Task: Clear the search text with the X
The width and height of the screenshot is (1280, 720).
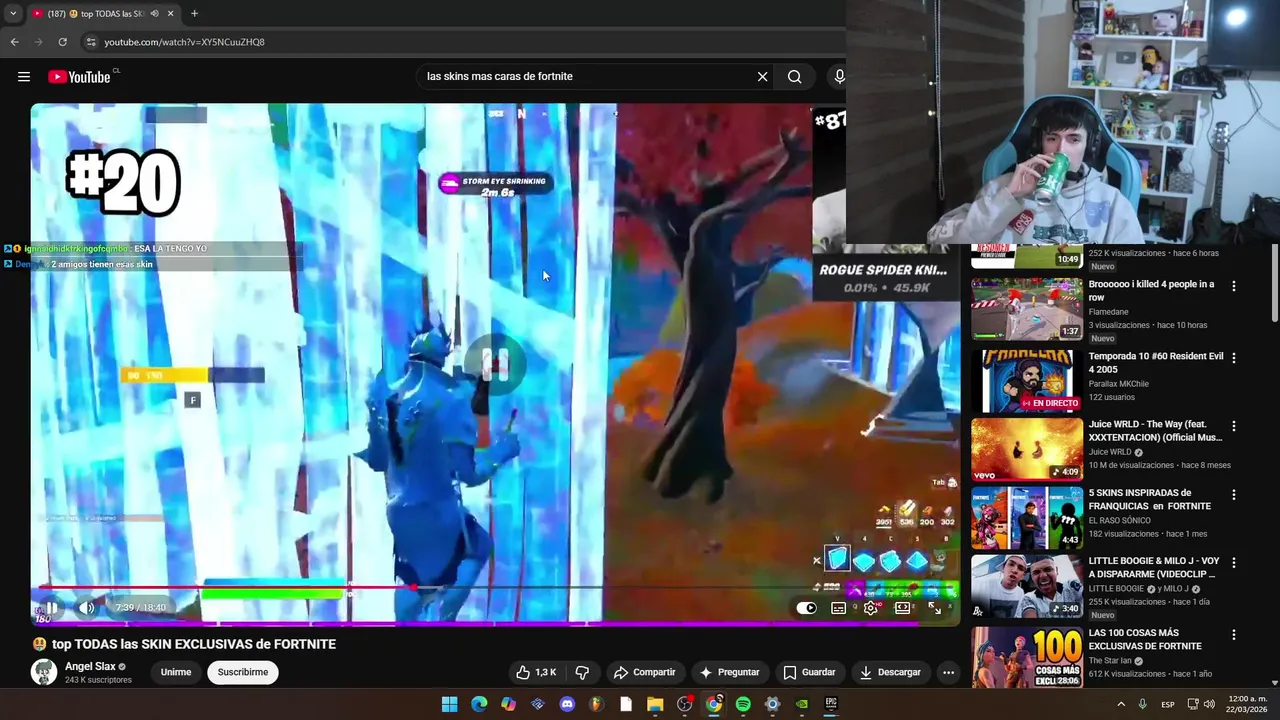Action: pos(762,76)
